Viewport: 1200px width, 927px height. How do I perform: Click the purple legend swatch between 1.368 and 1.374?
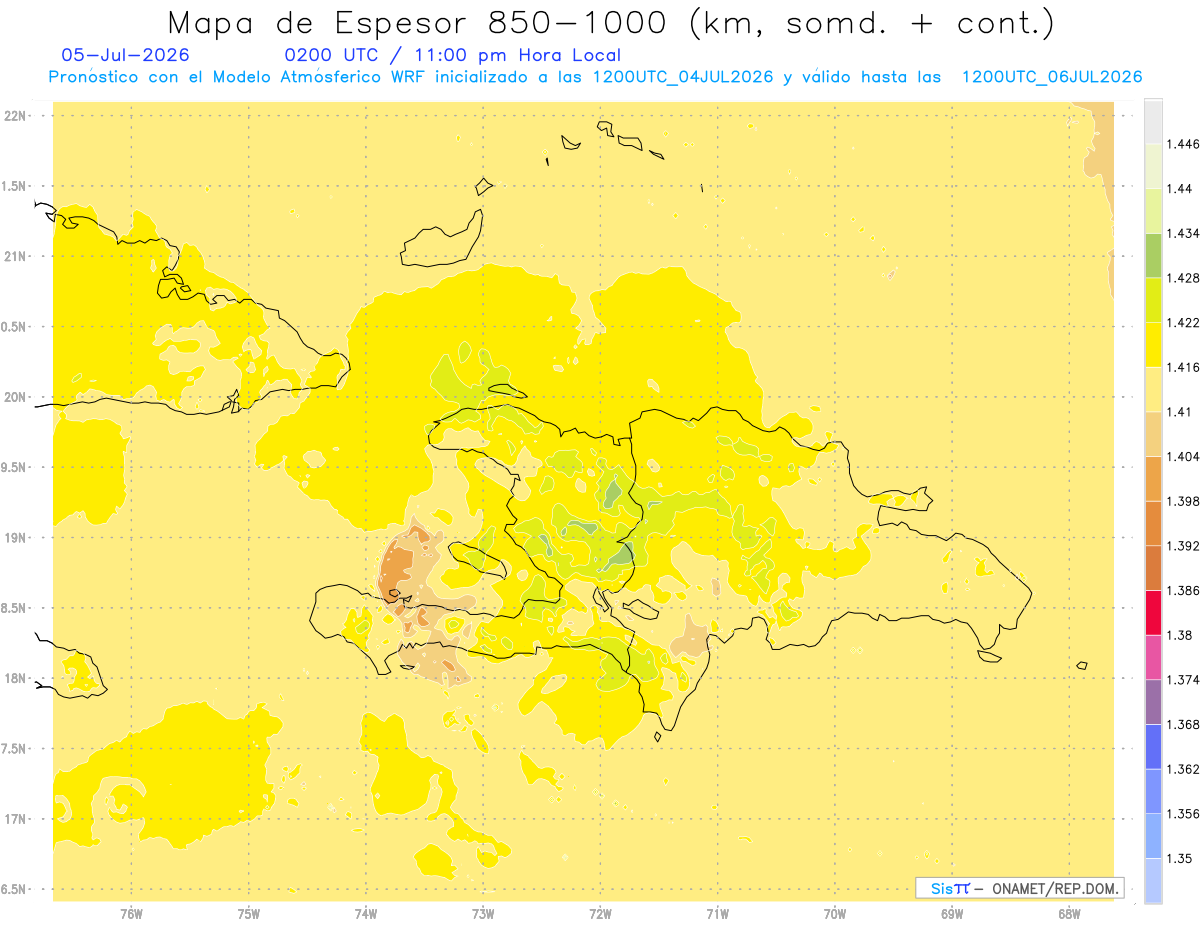tap(1153, 702)
